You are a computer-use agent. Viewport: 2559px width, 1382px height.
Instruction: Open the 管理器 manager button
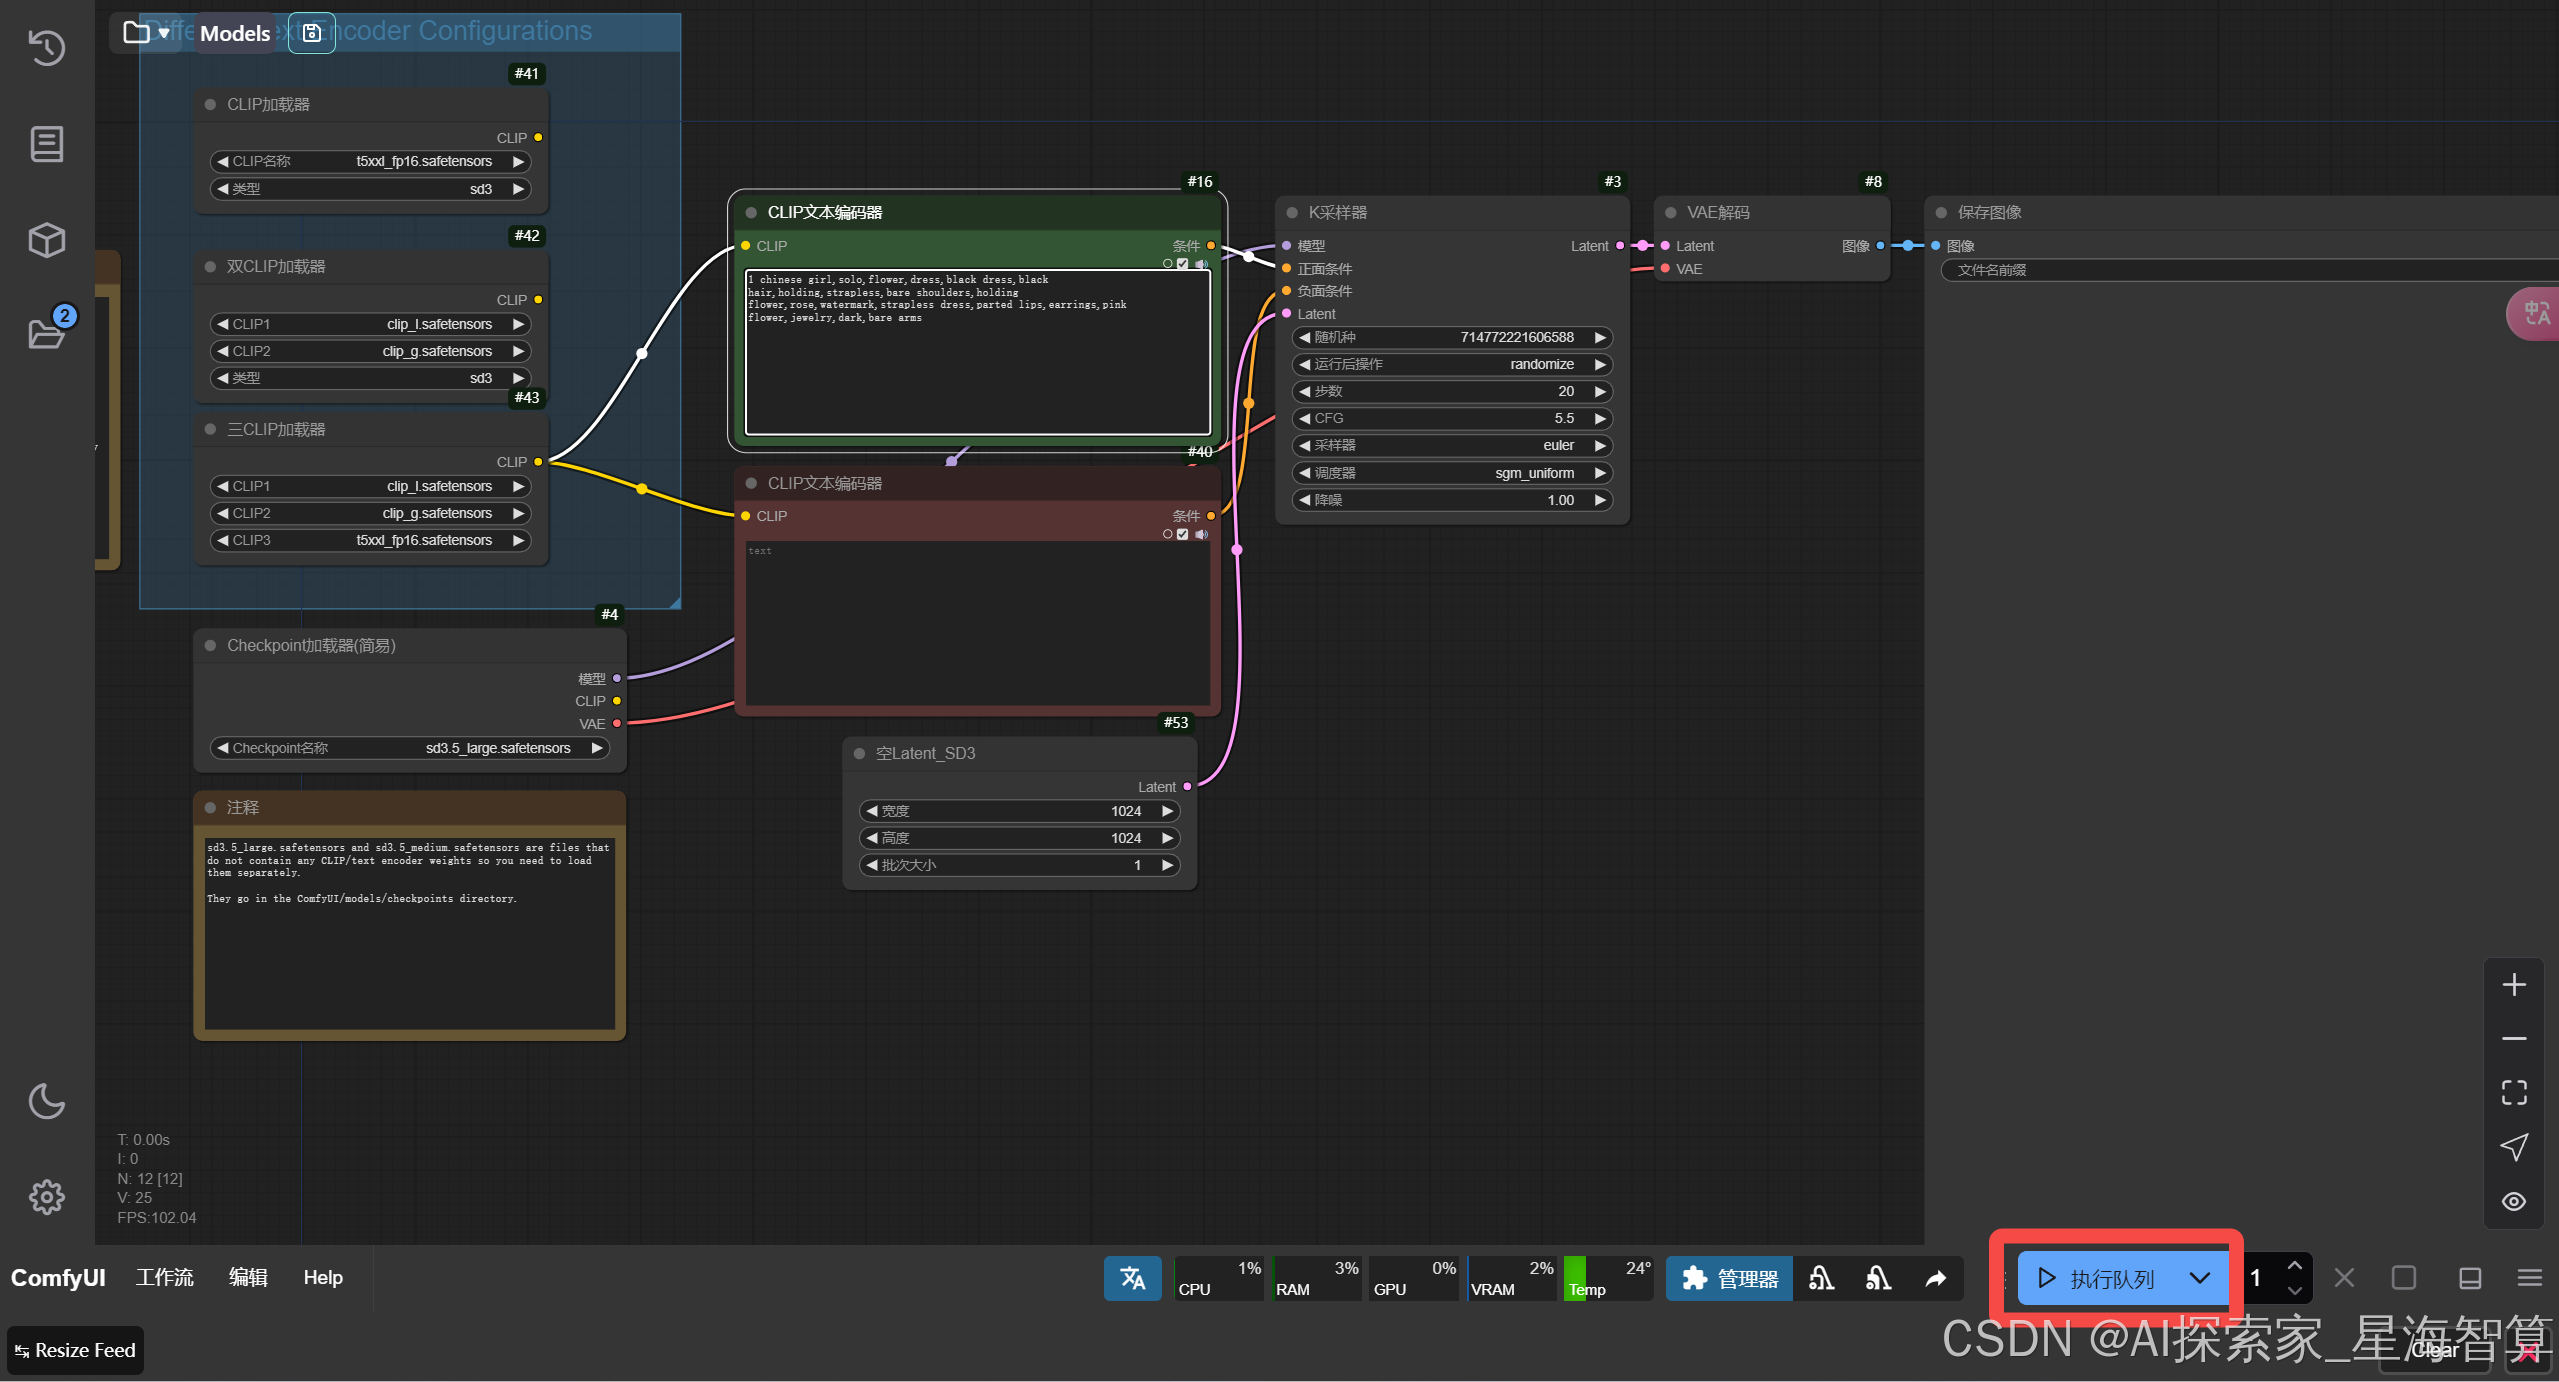pos(1729,1278)
